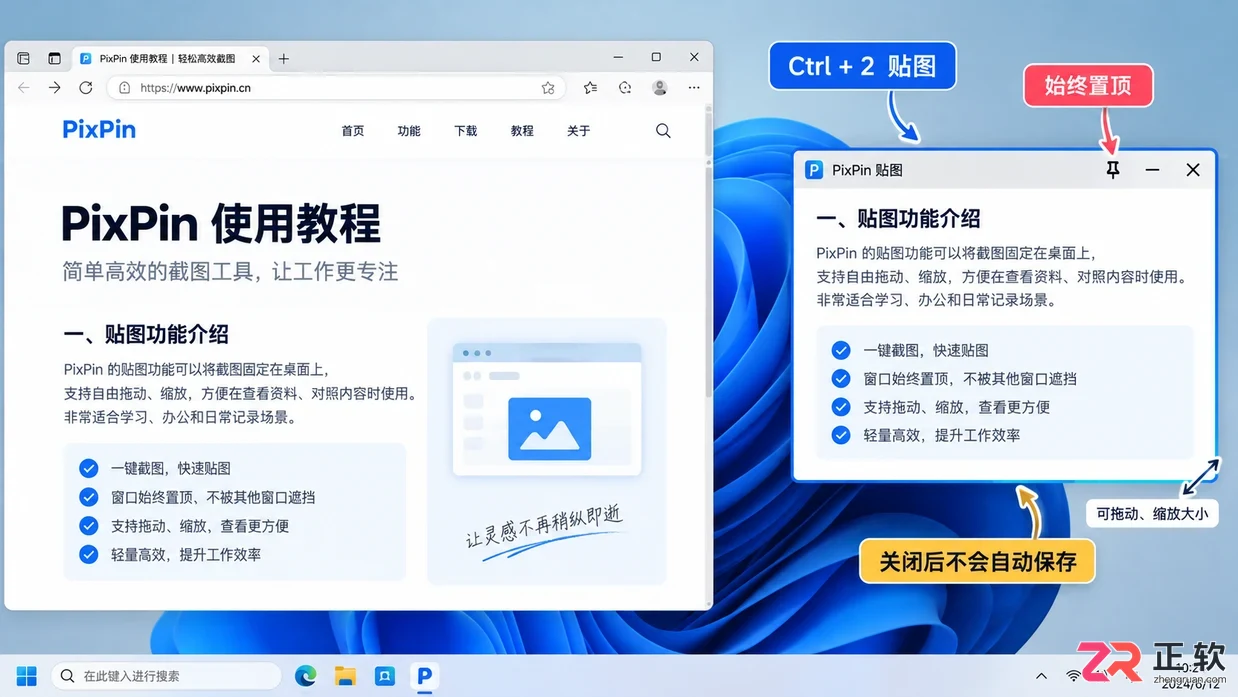The height and width of the screenshot is (697, 1238).
Task: Open the browser essentials icon in Edge toolbar
Action: (625, 88)
